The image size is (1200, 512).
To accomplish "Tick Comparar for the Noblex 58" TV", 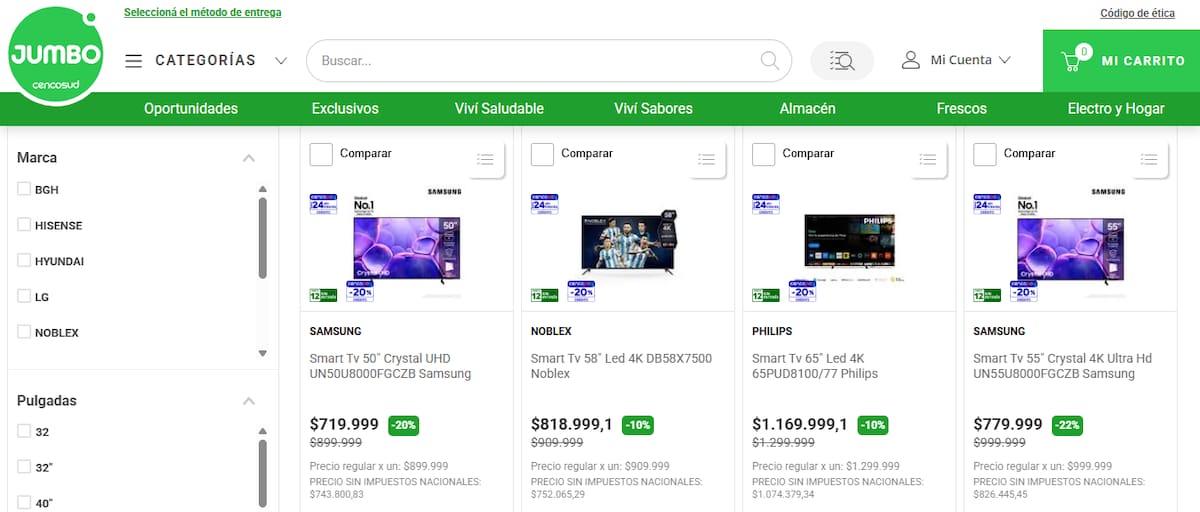I will 542,154.
